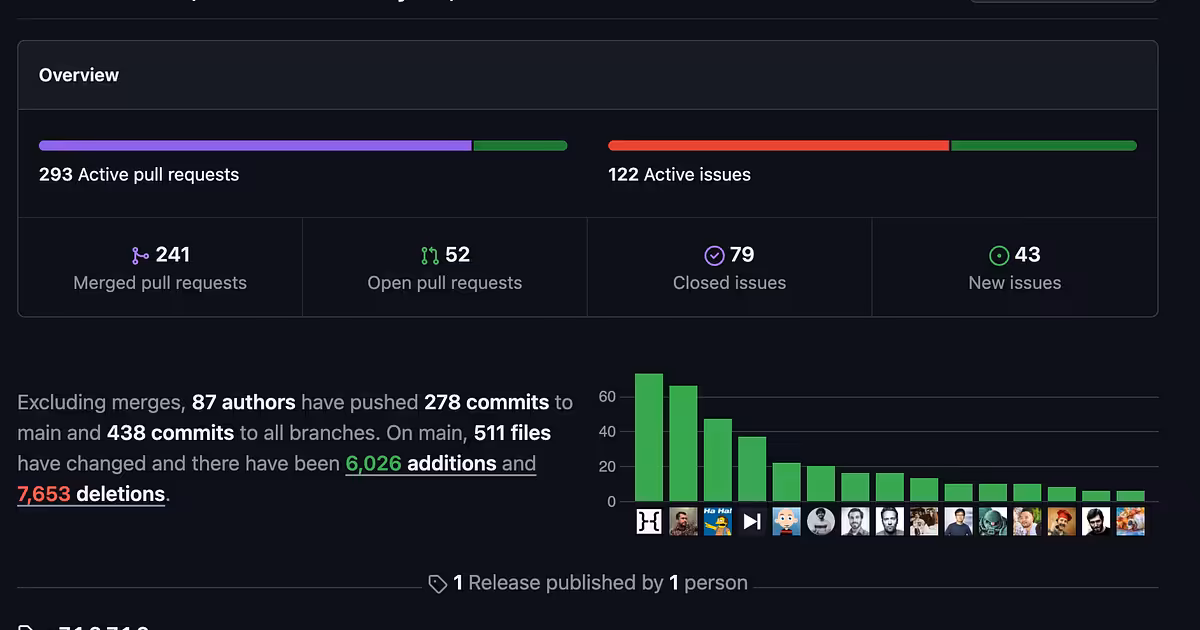1200x630 pixels.
Task: Click the tag icon beside Release published
Action: [x=437, y=583]
